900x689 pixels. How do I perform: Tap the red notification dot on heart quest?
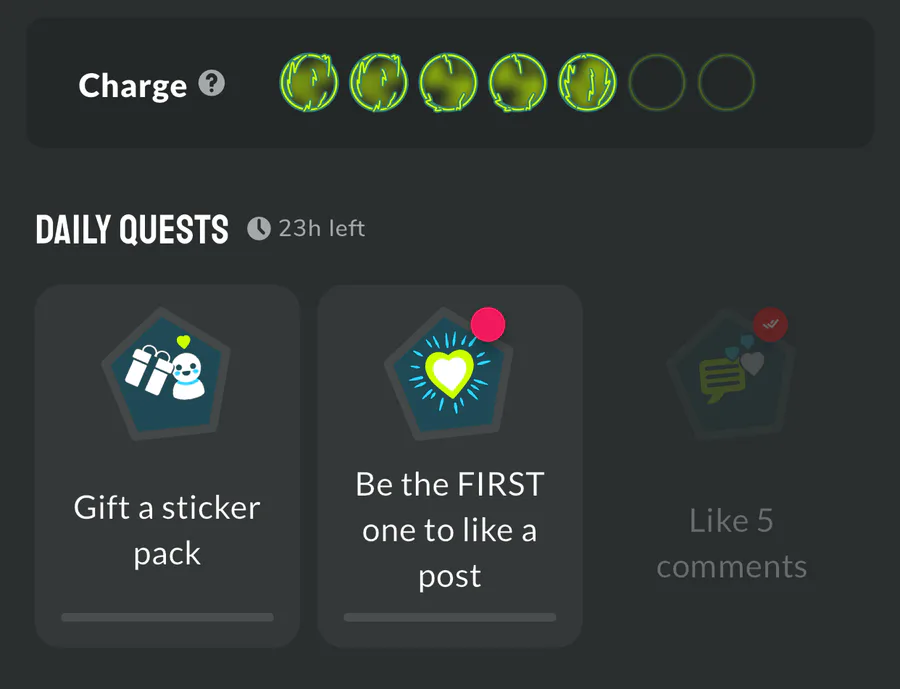pyautogui.click(x=488, y=325)
